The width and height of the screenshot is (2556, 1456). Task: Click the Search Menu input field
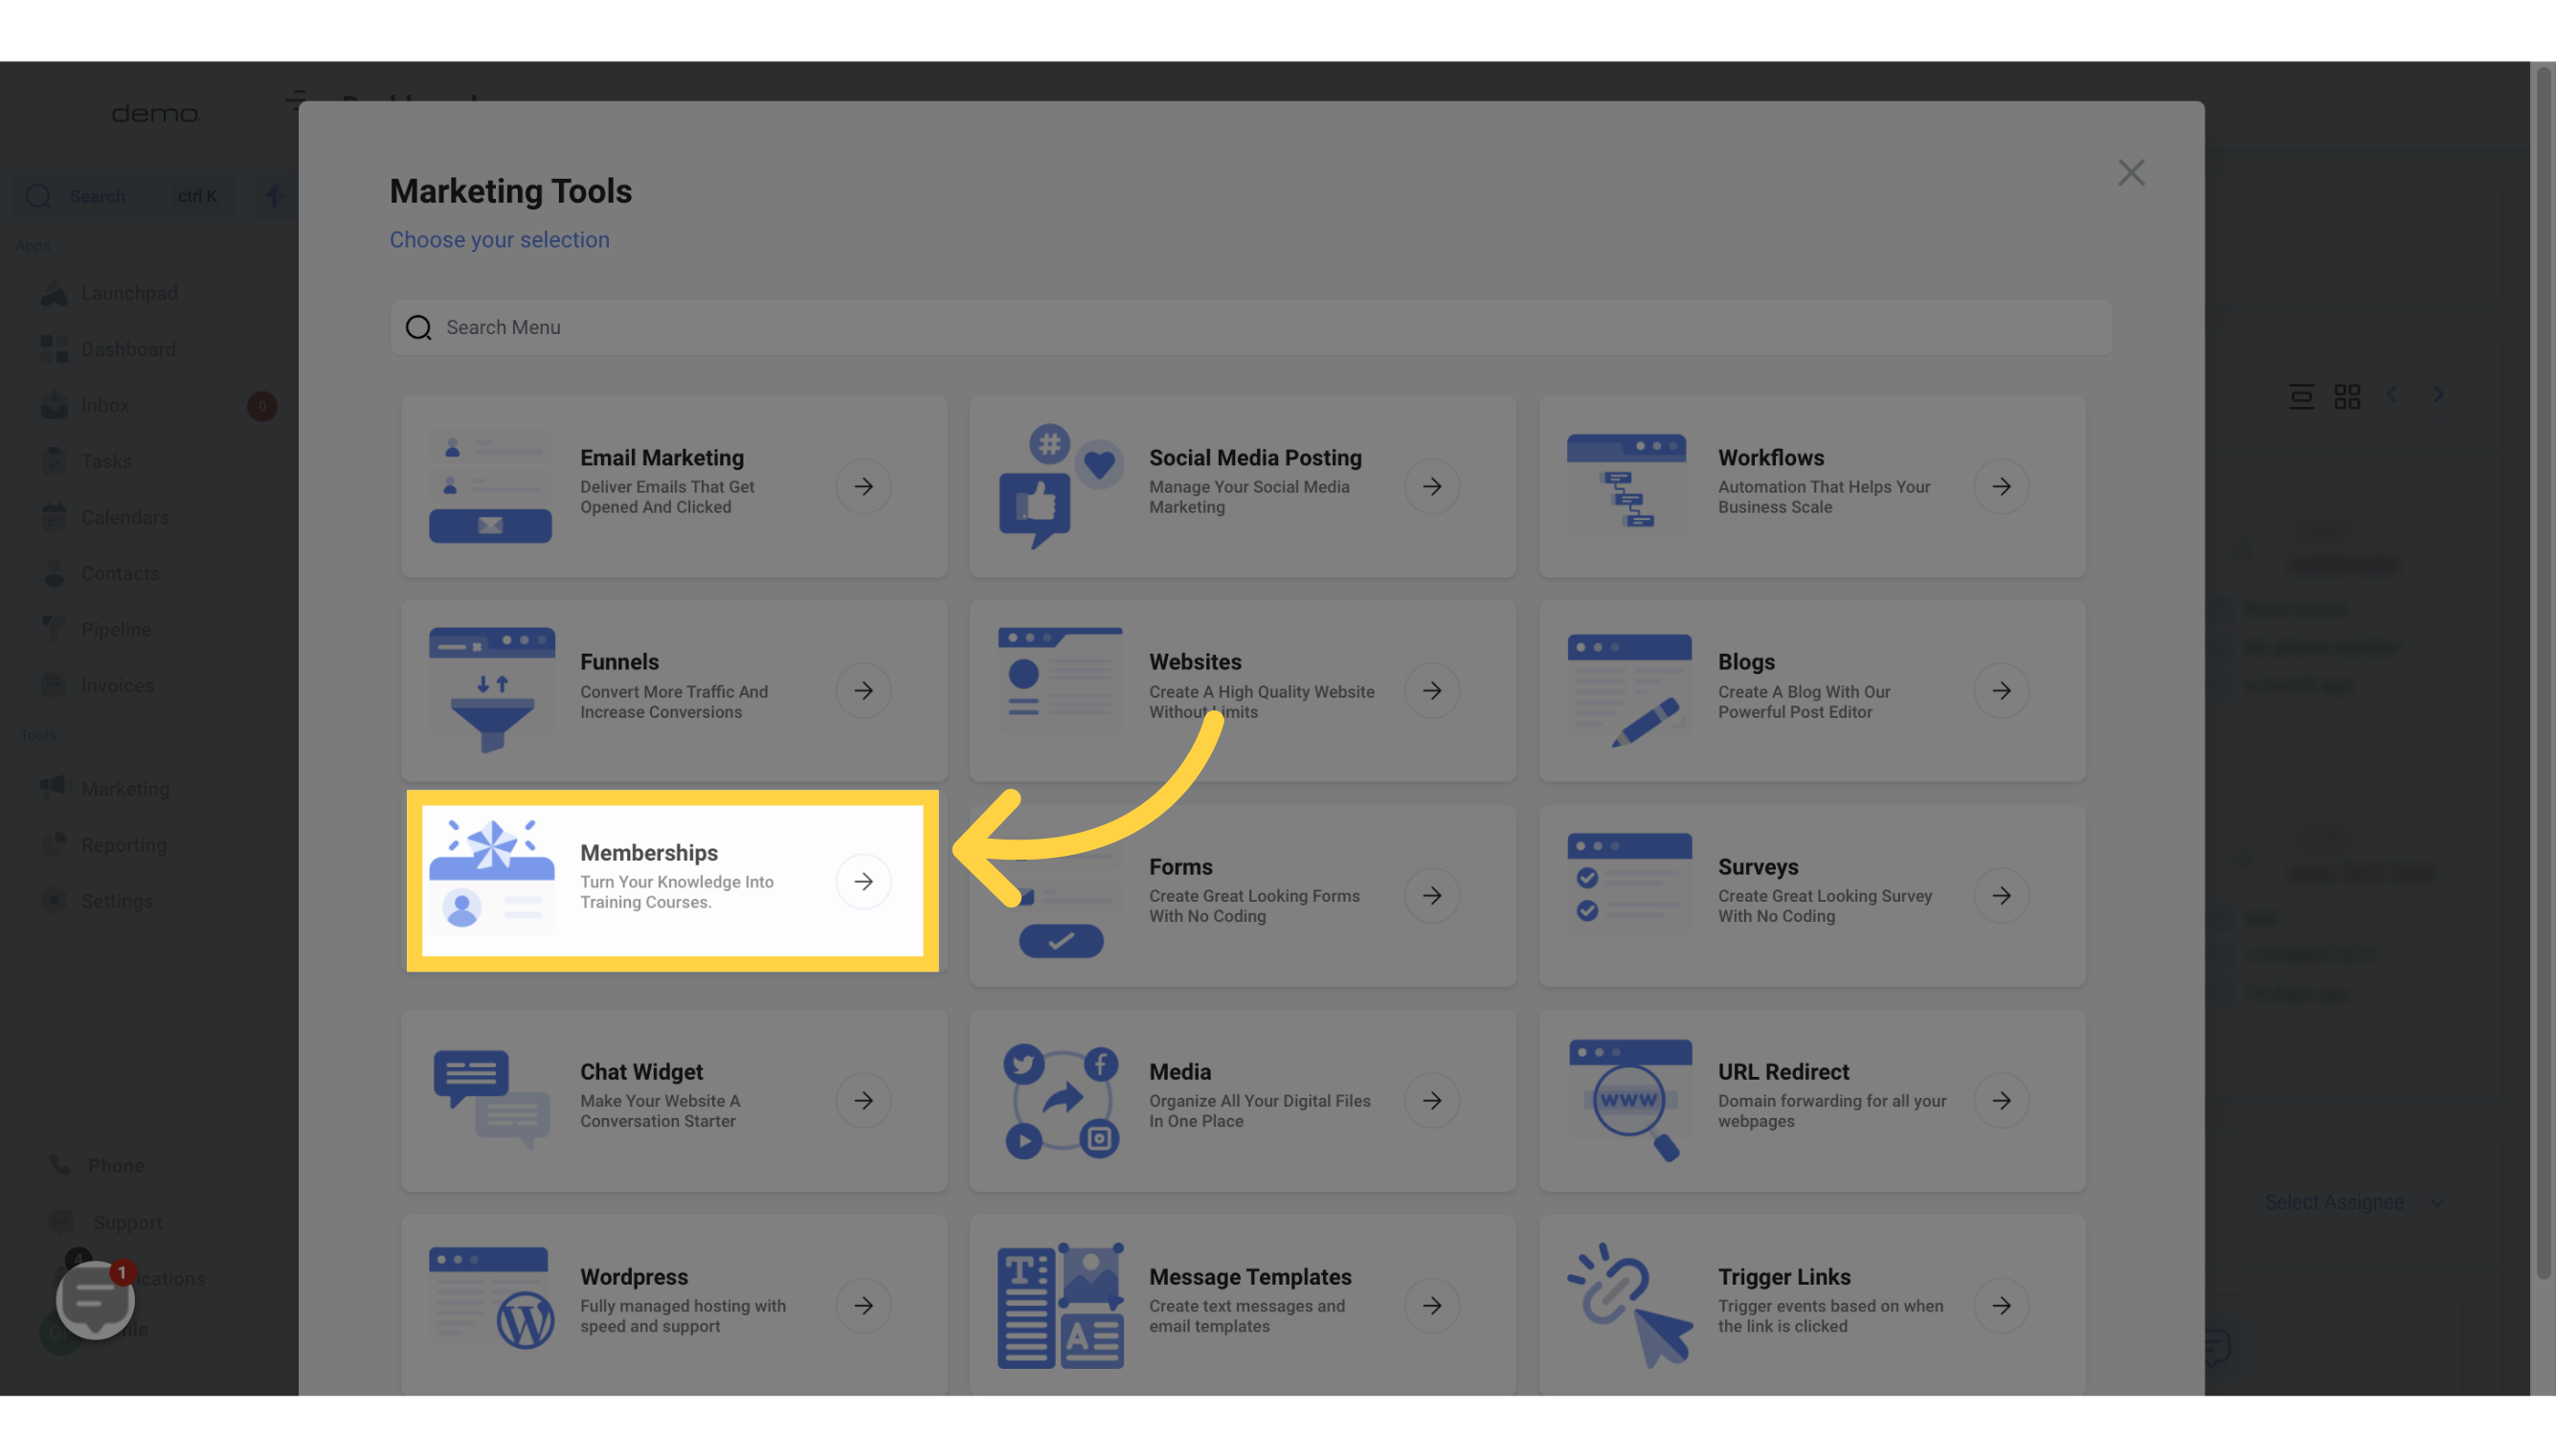(1251, 327)
